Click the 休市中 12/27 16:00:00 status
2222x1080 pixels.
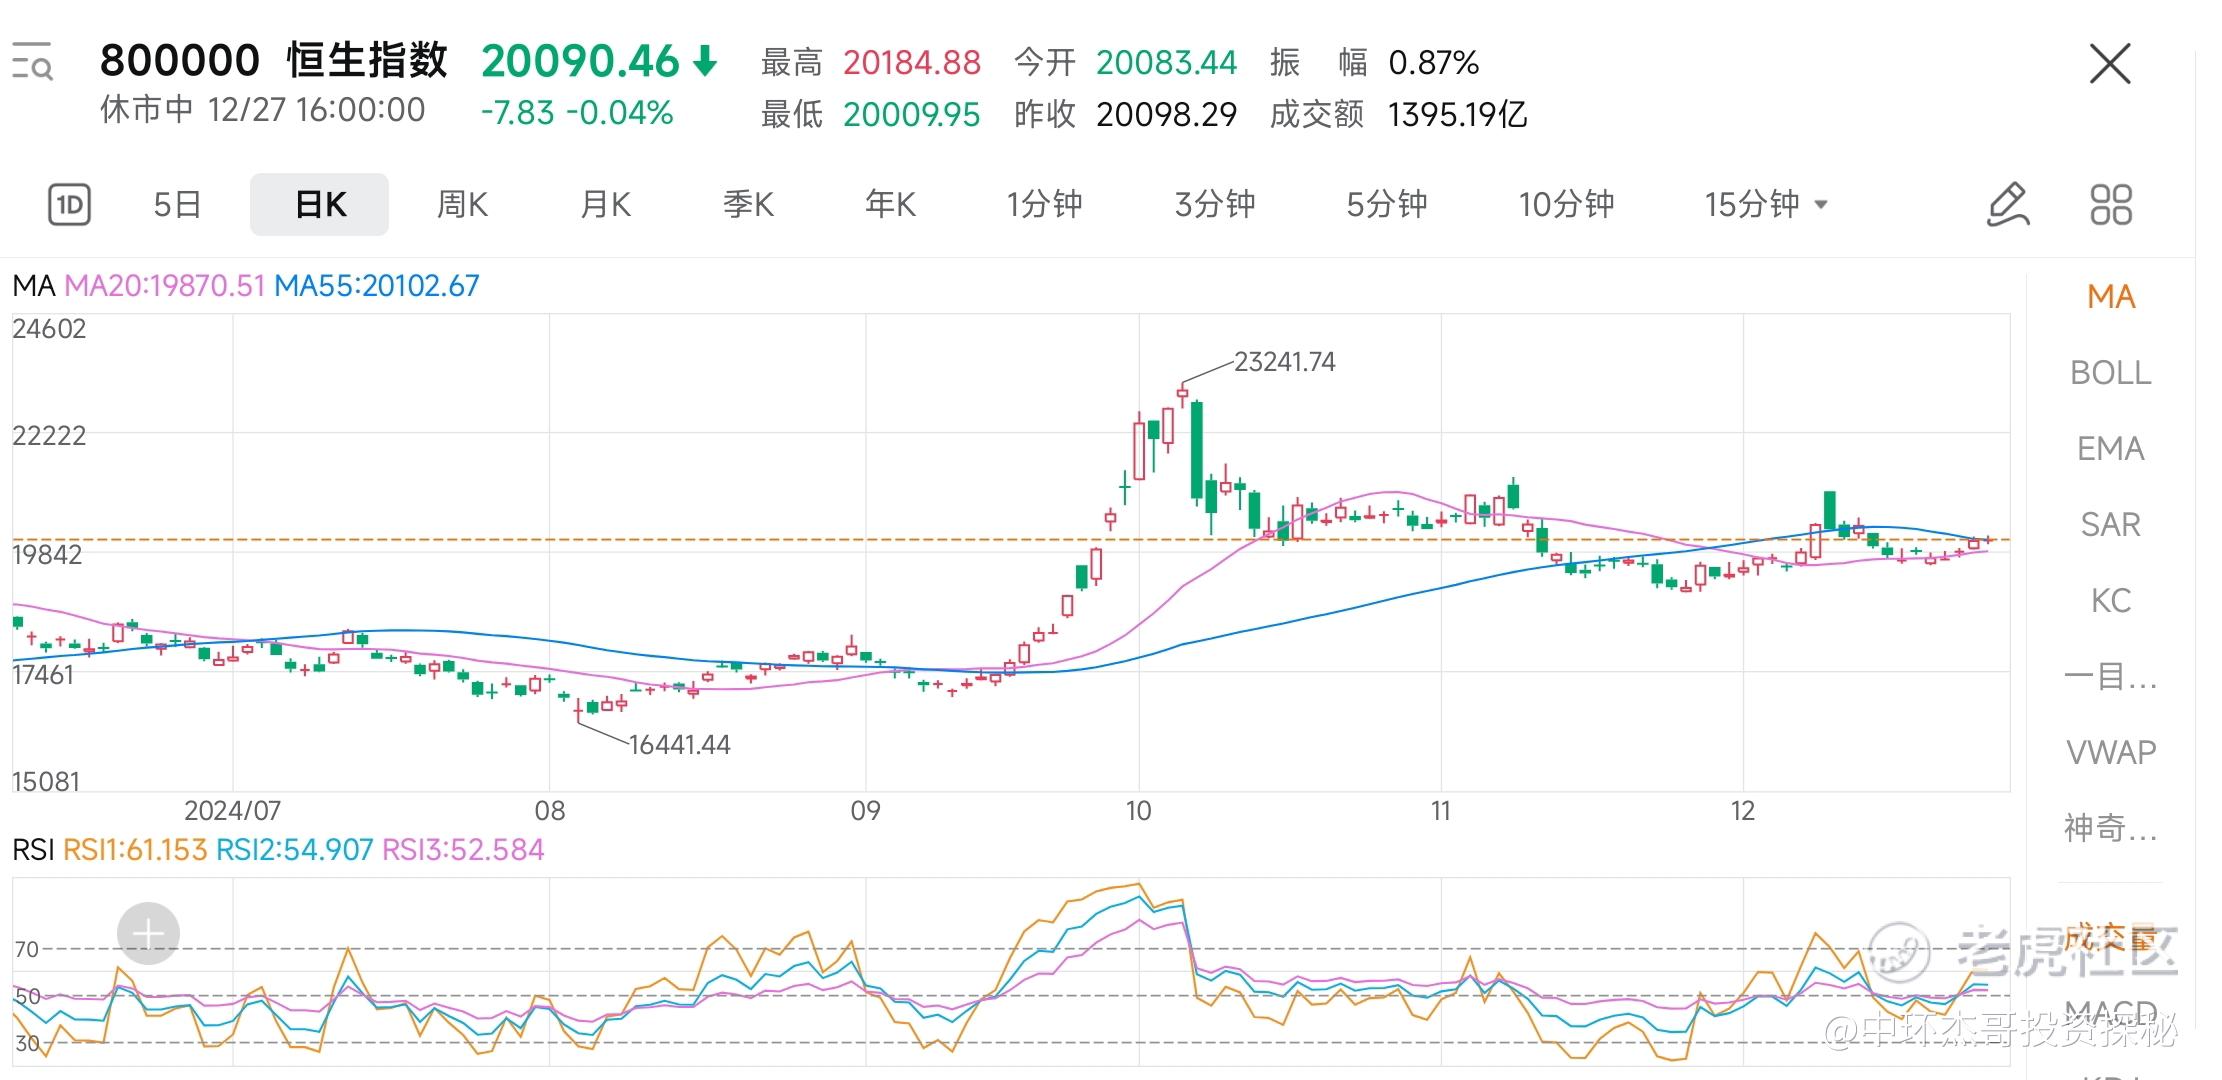pos(263,110)
